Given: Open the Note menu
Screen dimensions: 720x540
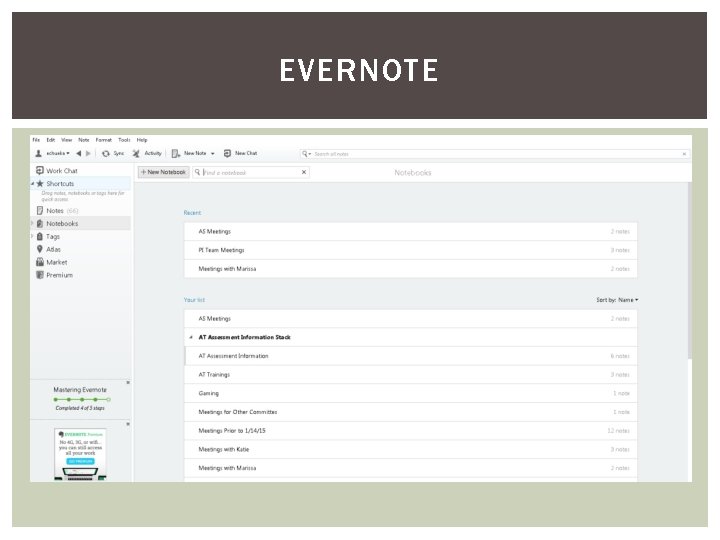Looking at the screenshot, I should pos(84,140).
